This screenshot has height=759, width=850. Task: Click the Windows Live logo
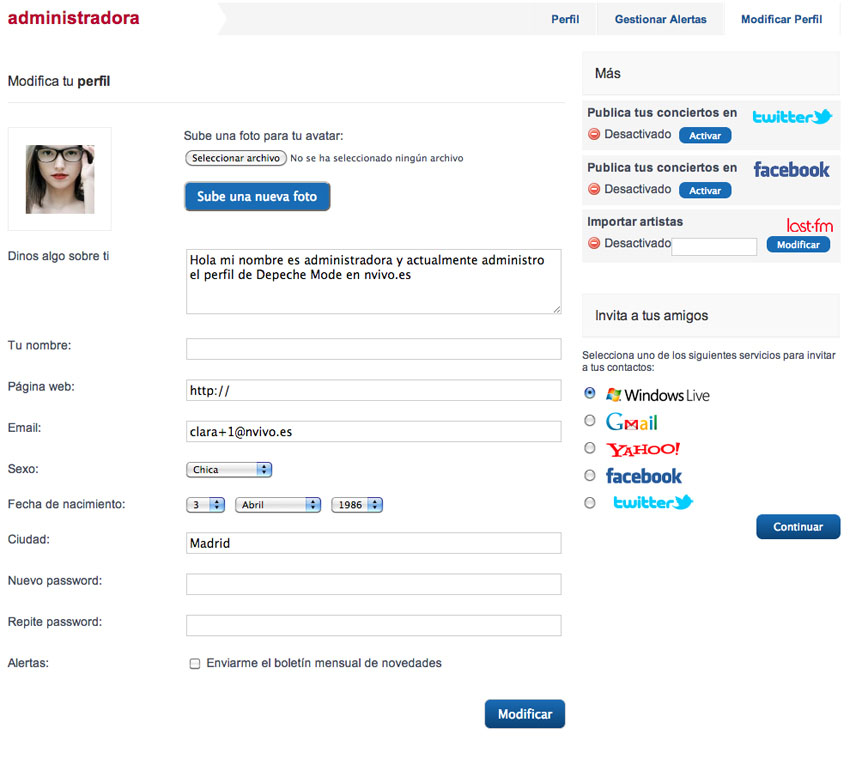658,395
